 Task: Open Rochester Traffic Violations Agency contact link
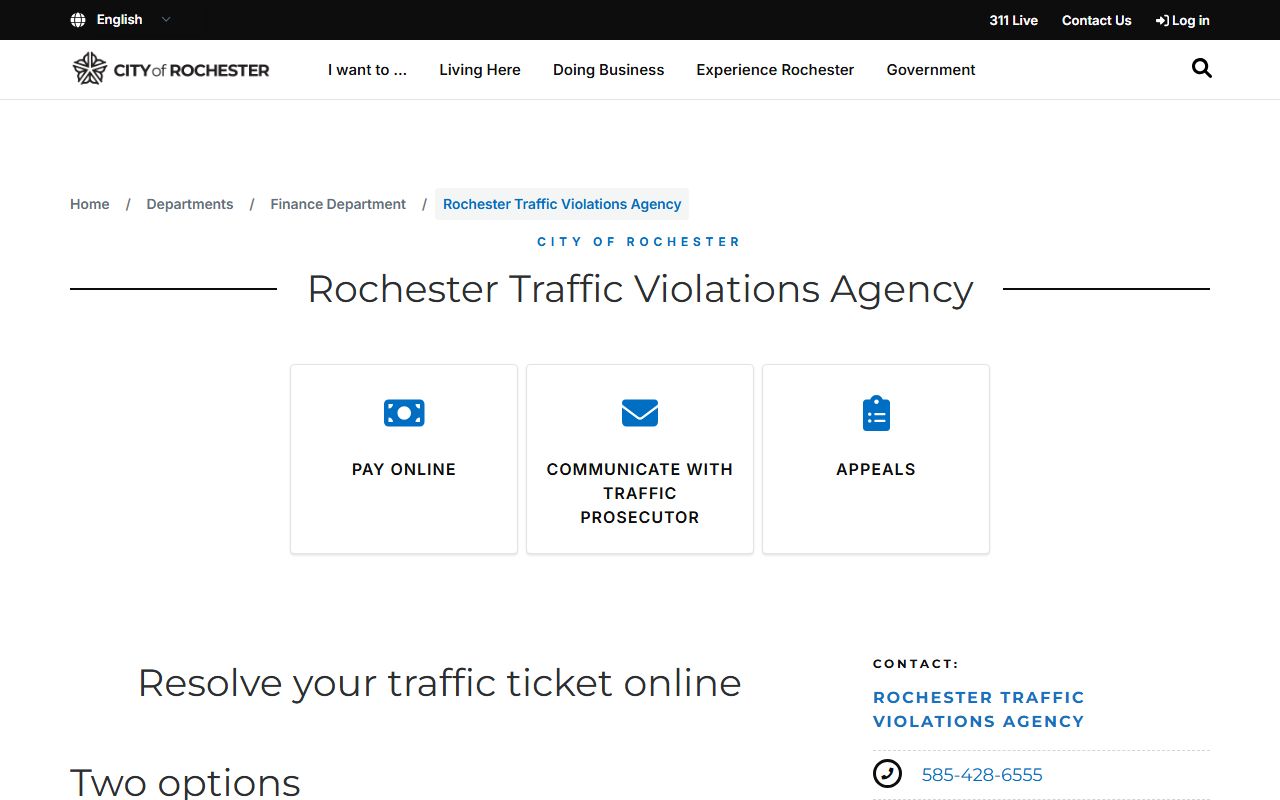(x=978, y=709)
